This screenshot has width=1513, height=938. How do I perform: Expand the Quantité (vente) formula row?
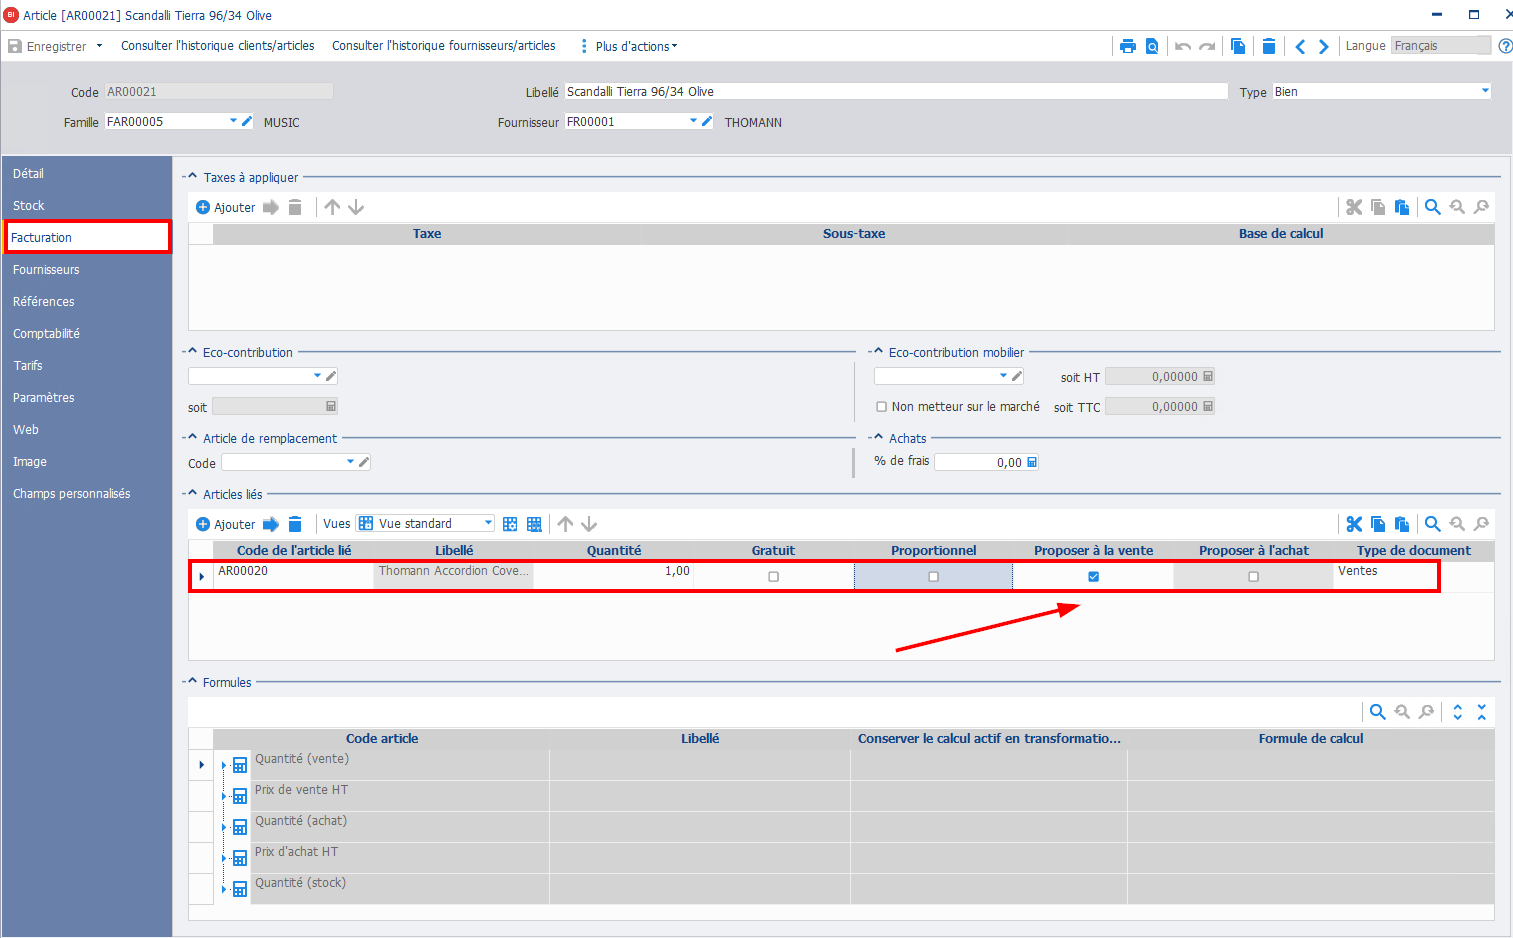click(x=224, y=765)
